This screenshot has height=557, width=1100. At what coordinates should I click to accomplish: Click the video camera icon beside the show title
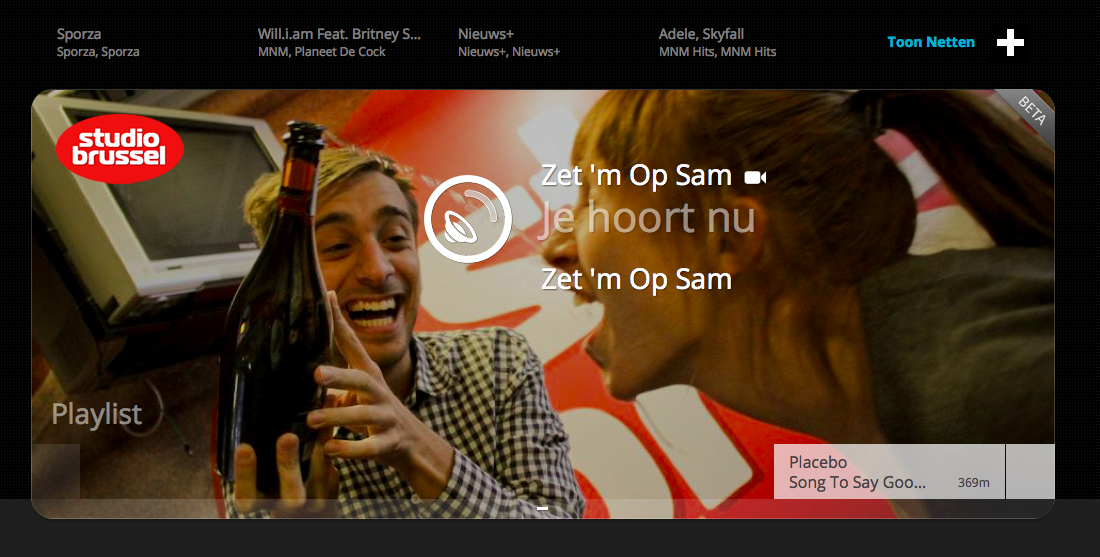pyautogui.click(x=755, y=178)
